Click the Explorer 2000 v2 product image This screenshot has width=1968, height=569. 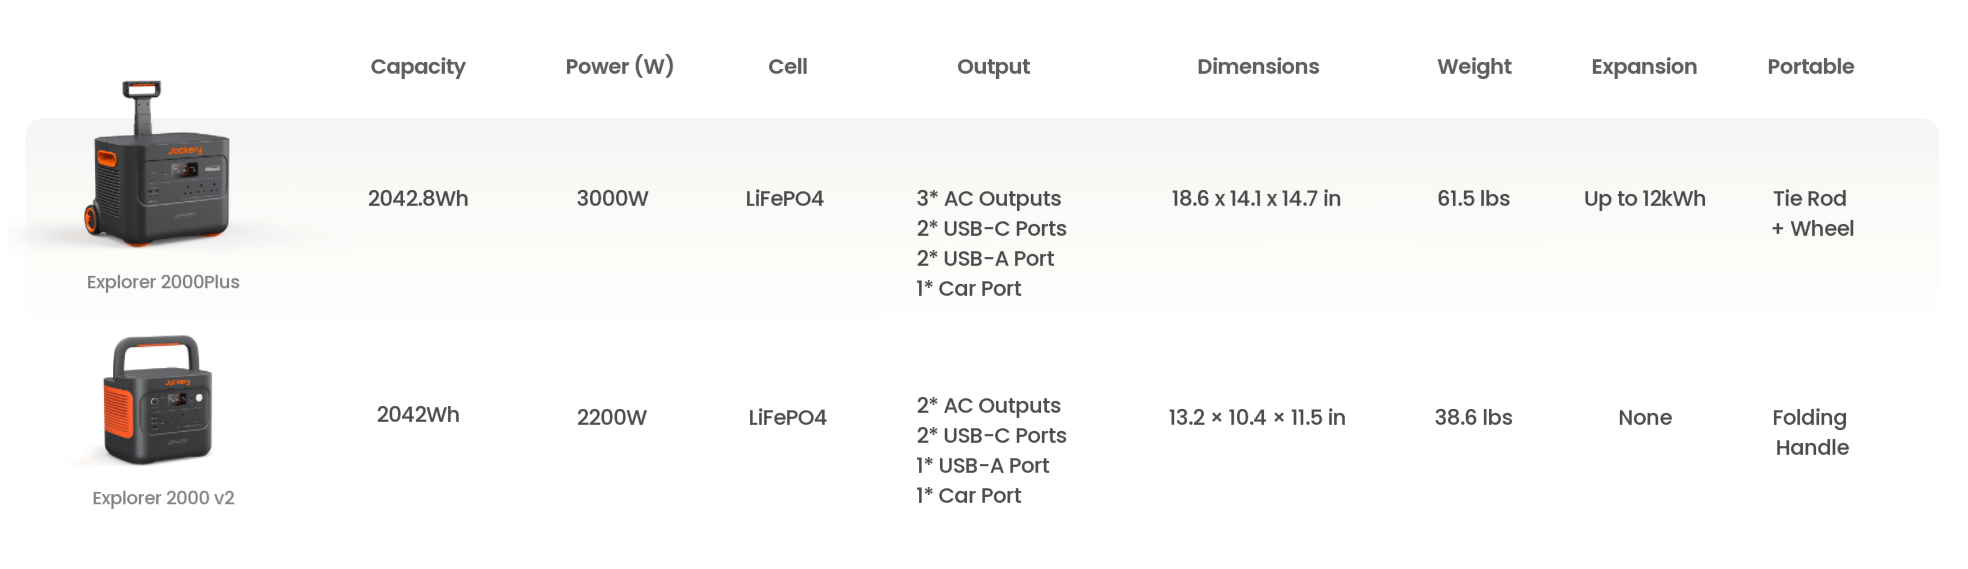(158, 400)
